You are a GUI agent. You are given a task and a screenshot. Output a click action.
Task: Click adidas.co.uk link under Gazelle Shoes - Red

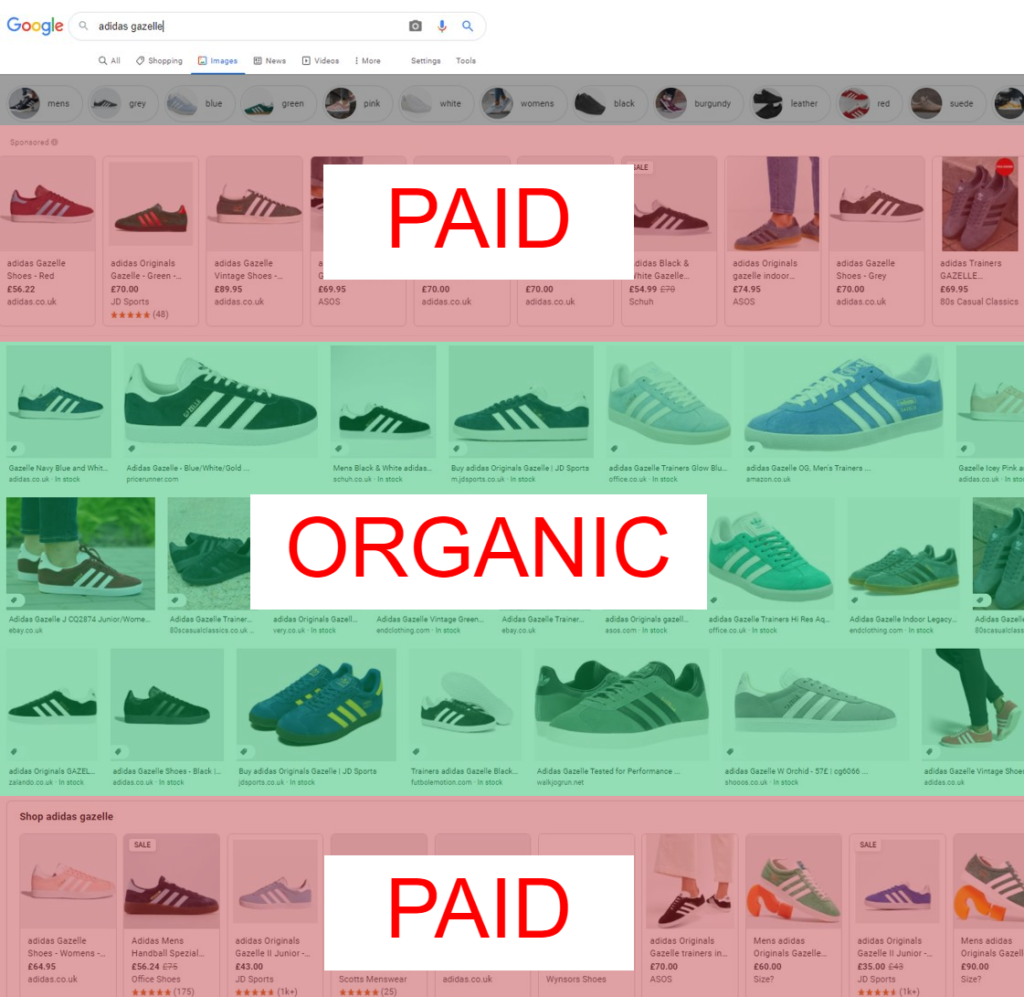[32, 302]
